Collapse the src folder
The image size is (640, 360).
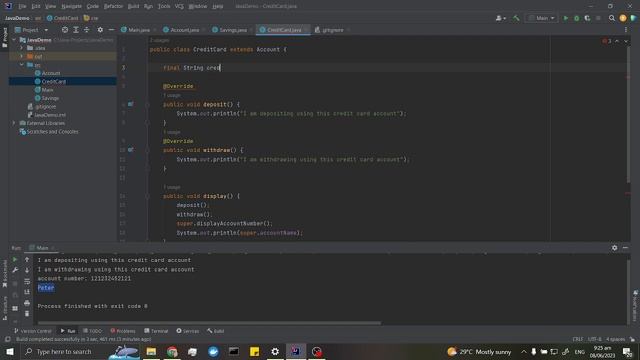pyautogui.click(x=22, y=64)
